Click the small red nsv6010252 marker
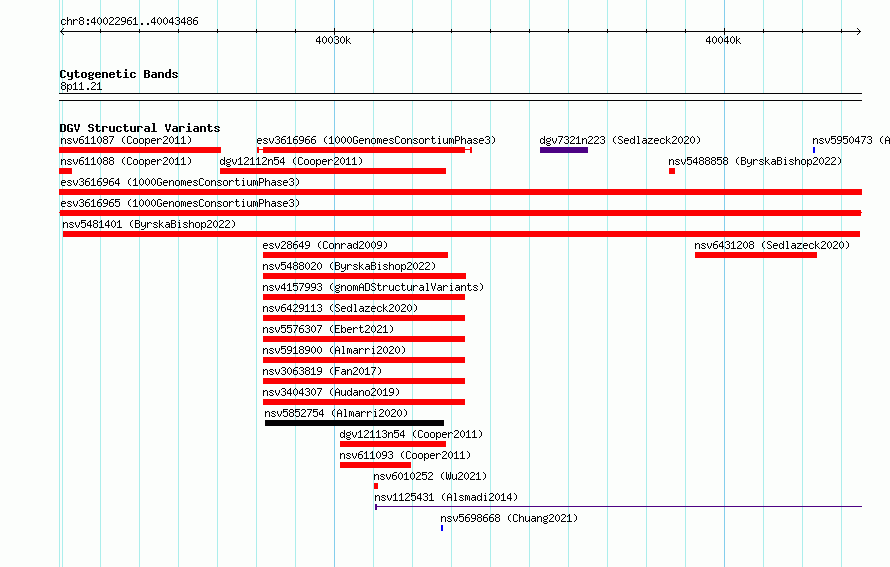 [376, 486]
